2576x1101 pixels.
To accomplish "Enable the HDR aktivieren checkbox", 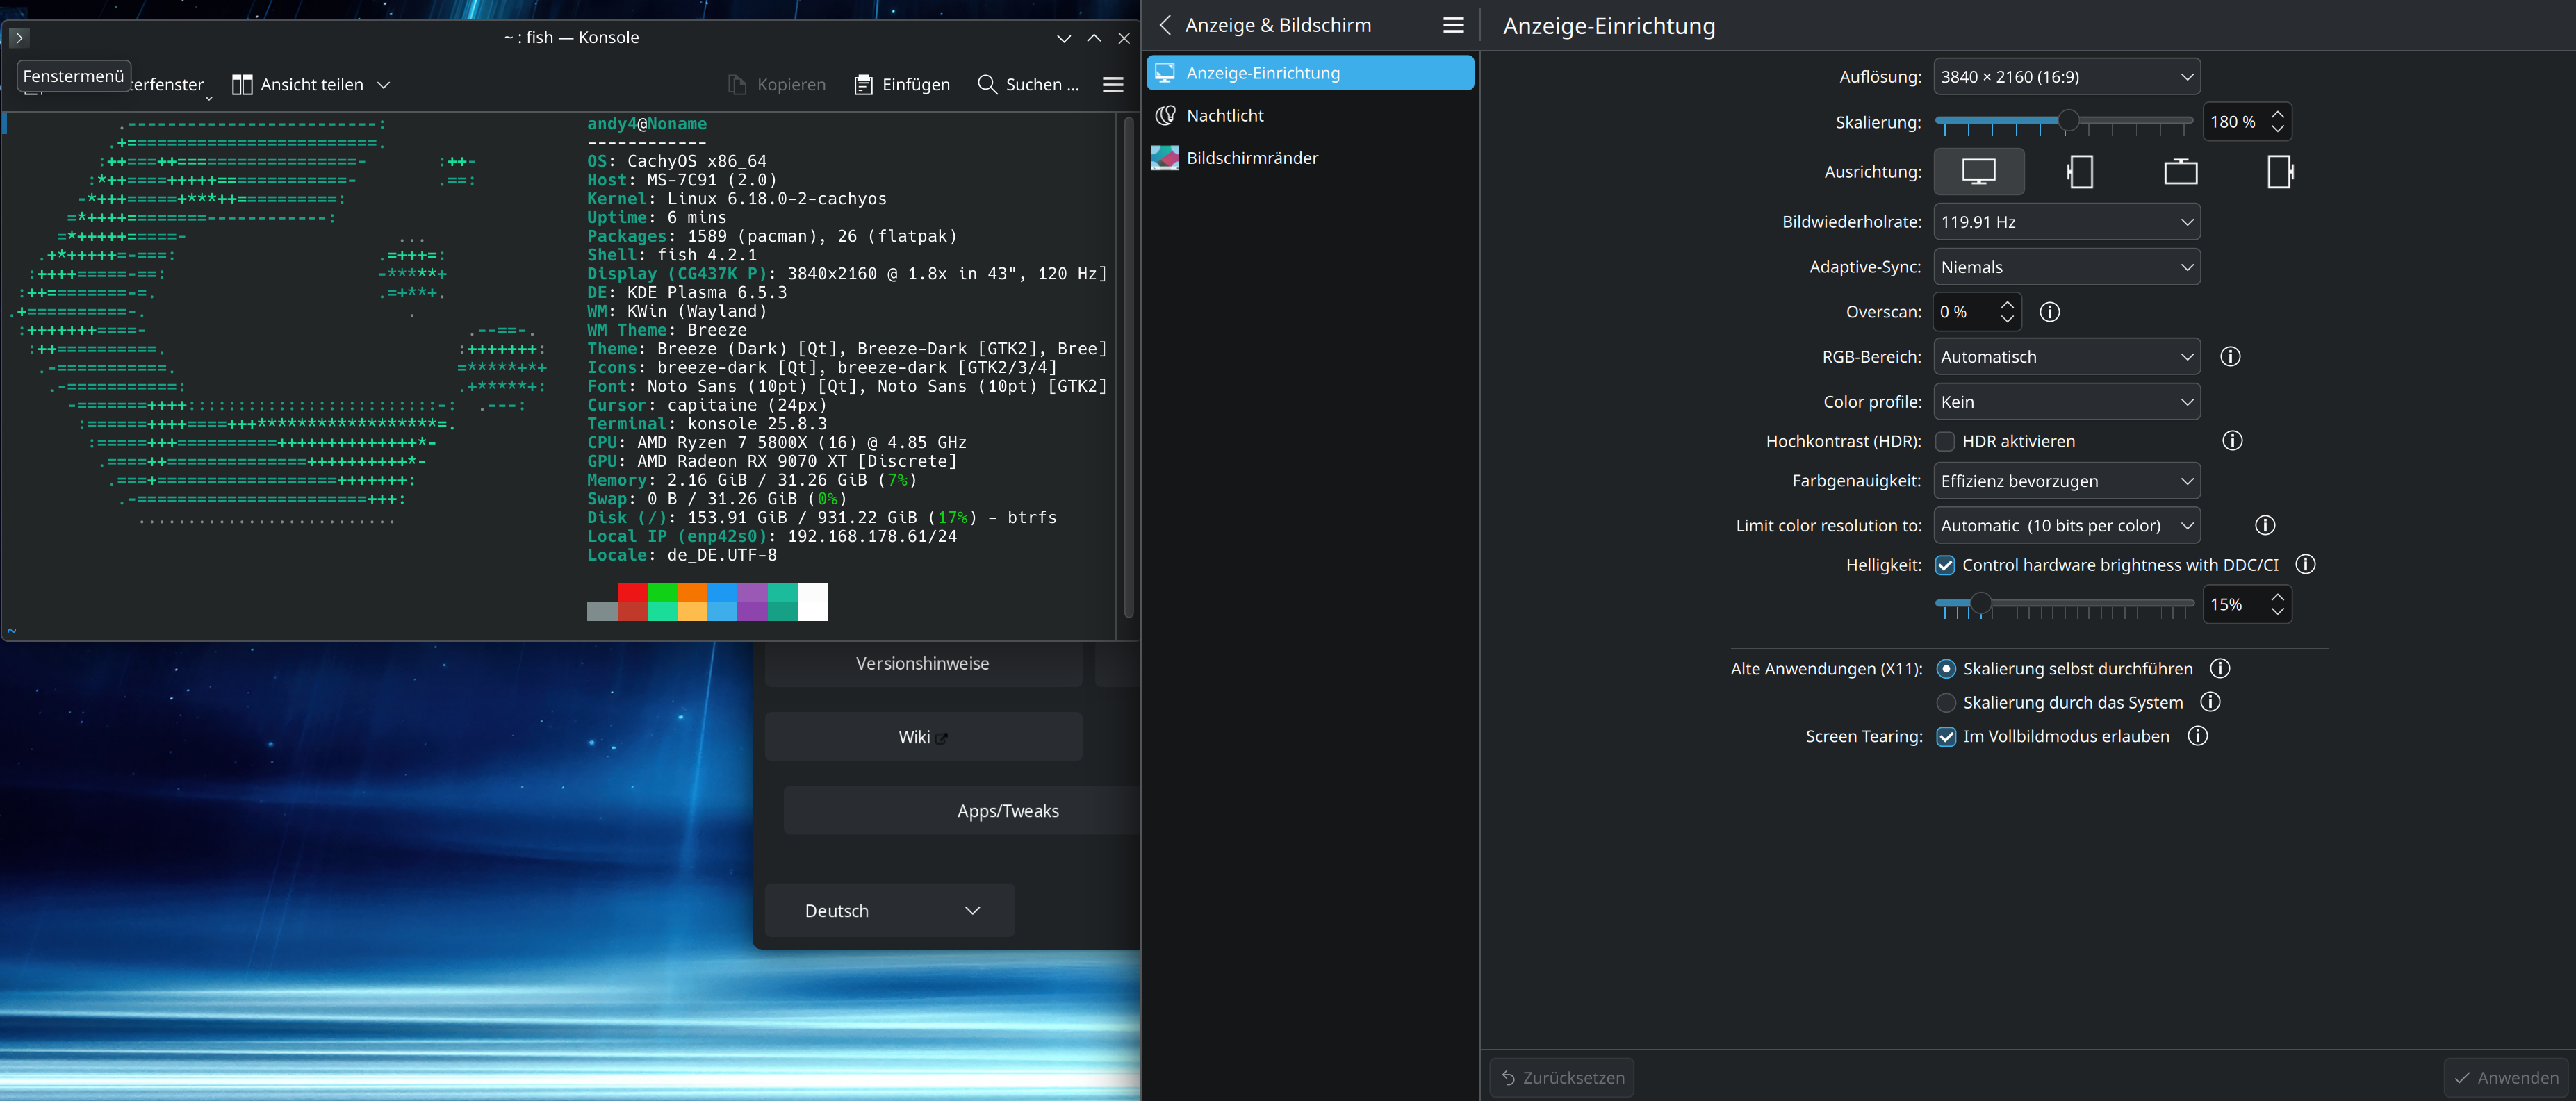I will coord(1945,441).
